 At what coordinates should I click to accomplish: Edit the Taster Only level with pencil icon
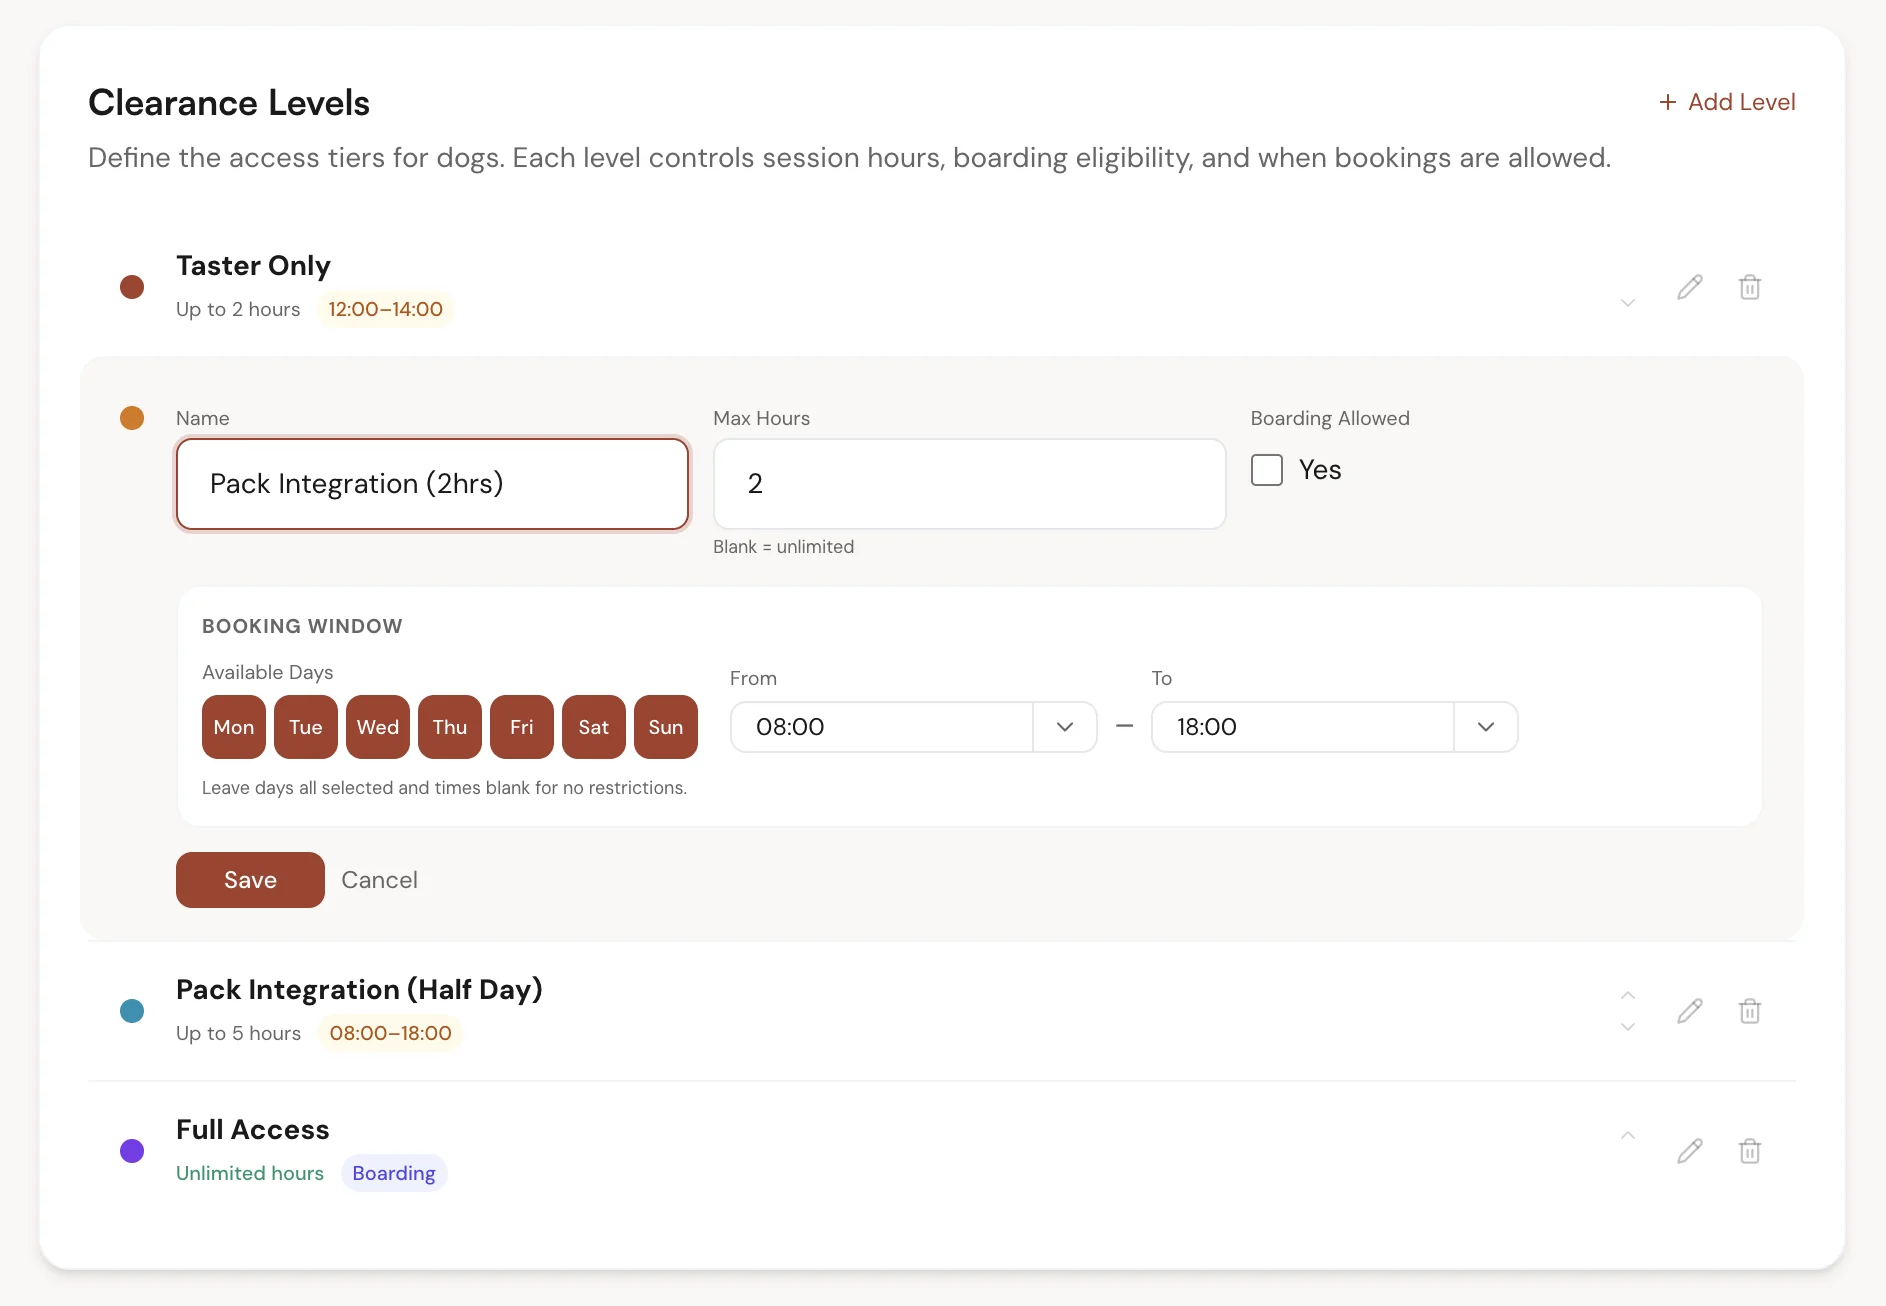click(x=1690, y=287)
